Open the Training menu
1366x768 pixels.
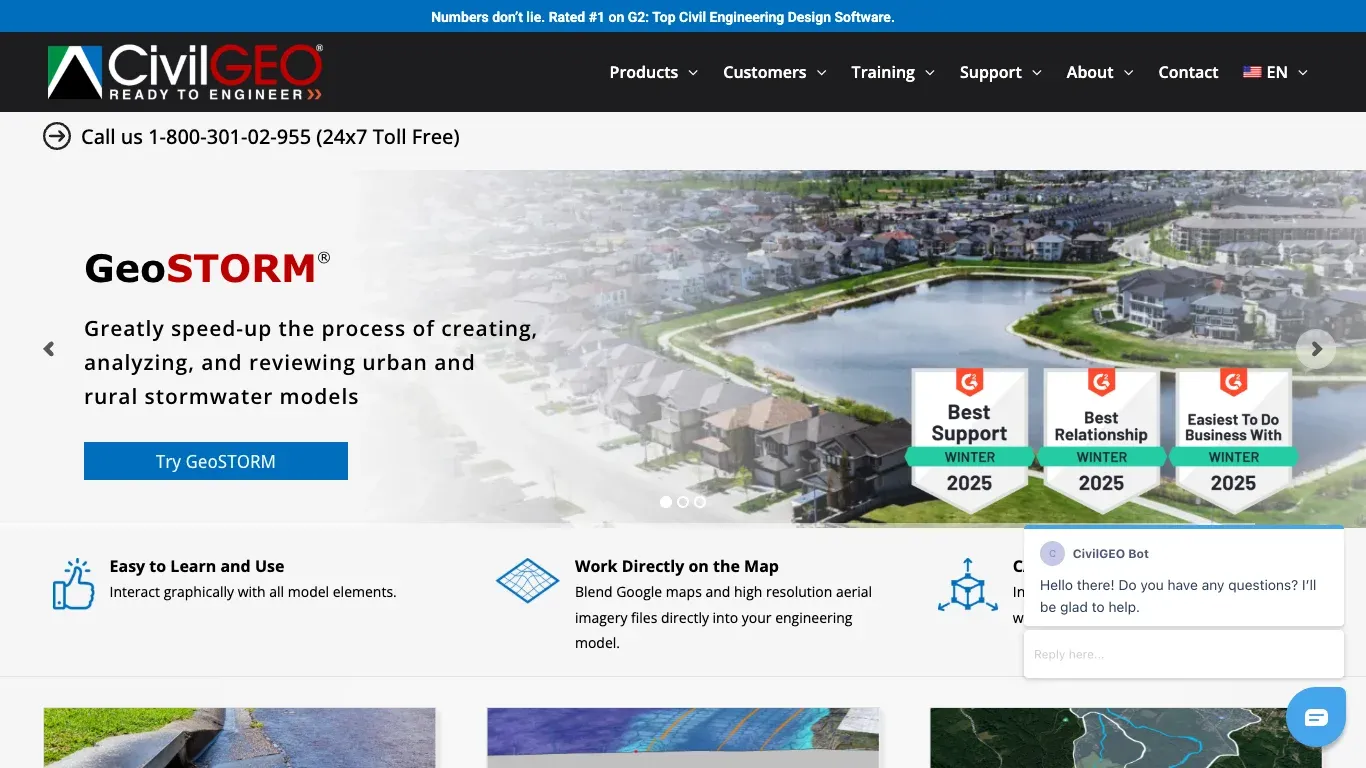coord(882,72)
